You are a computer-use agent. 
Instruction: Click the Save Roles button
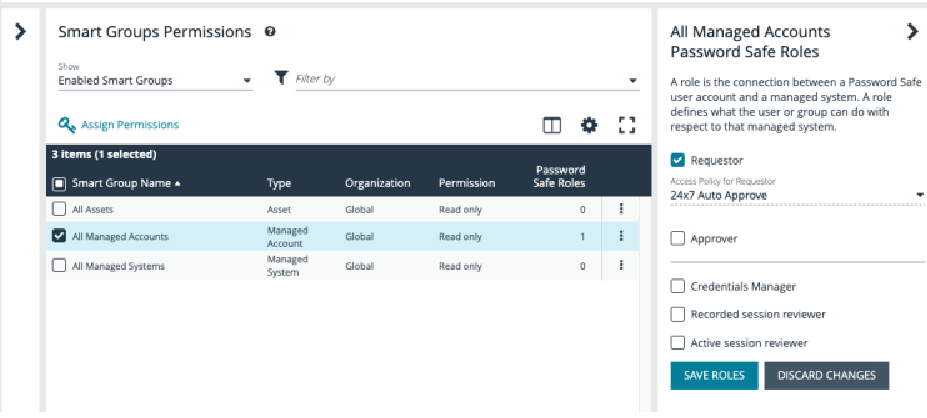click(713, 375)
